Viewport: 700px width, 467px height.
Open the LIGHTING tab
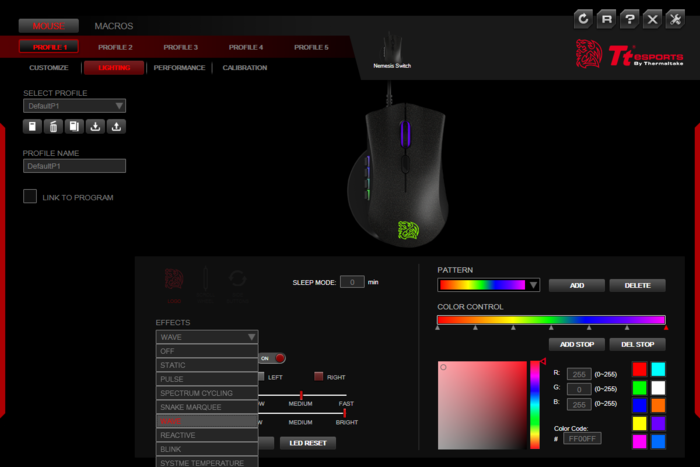(114, 67)
